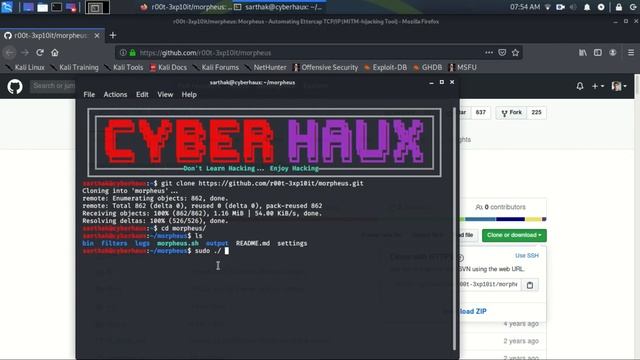The width and height of the screenshot is (640, 360).
Task: Open MSFU bookmark
Action: [x=462, y=67]
